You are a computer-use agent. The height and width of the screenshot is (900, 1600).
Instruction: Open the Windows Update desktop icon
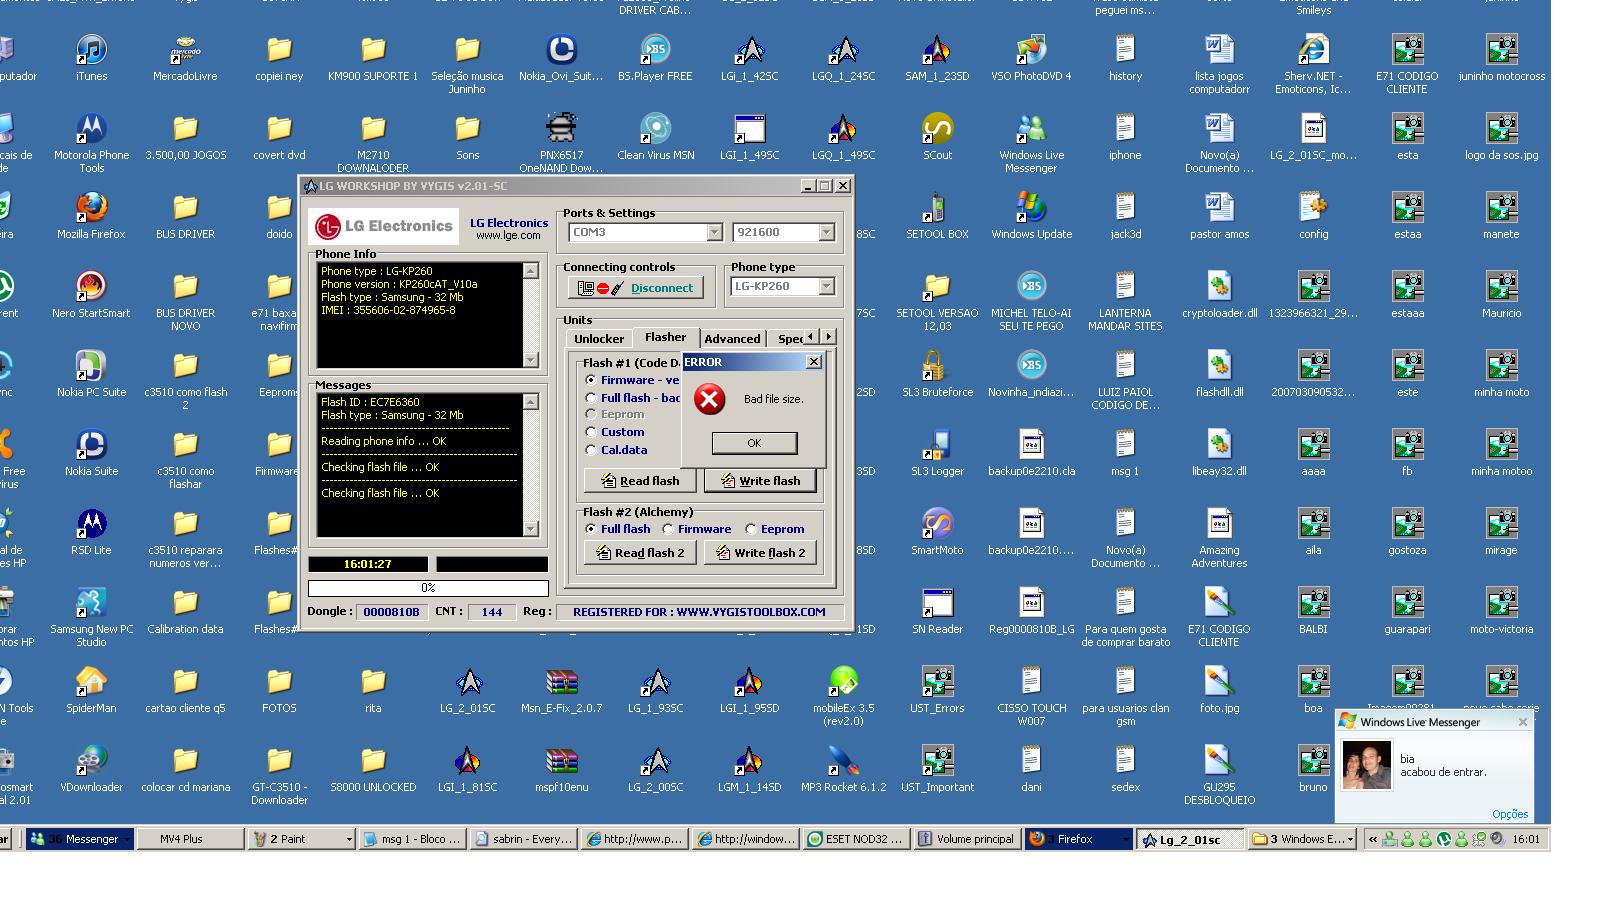coord(1031,216)
